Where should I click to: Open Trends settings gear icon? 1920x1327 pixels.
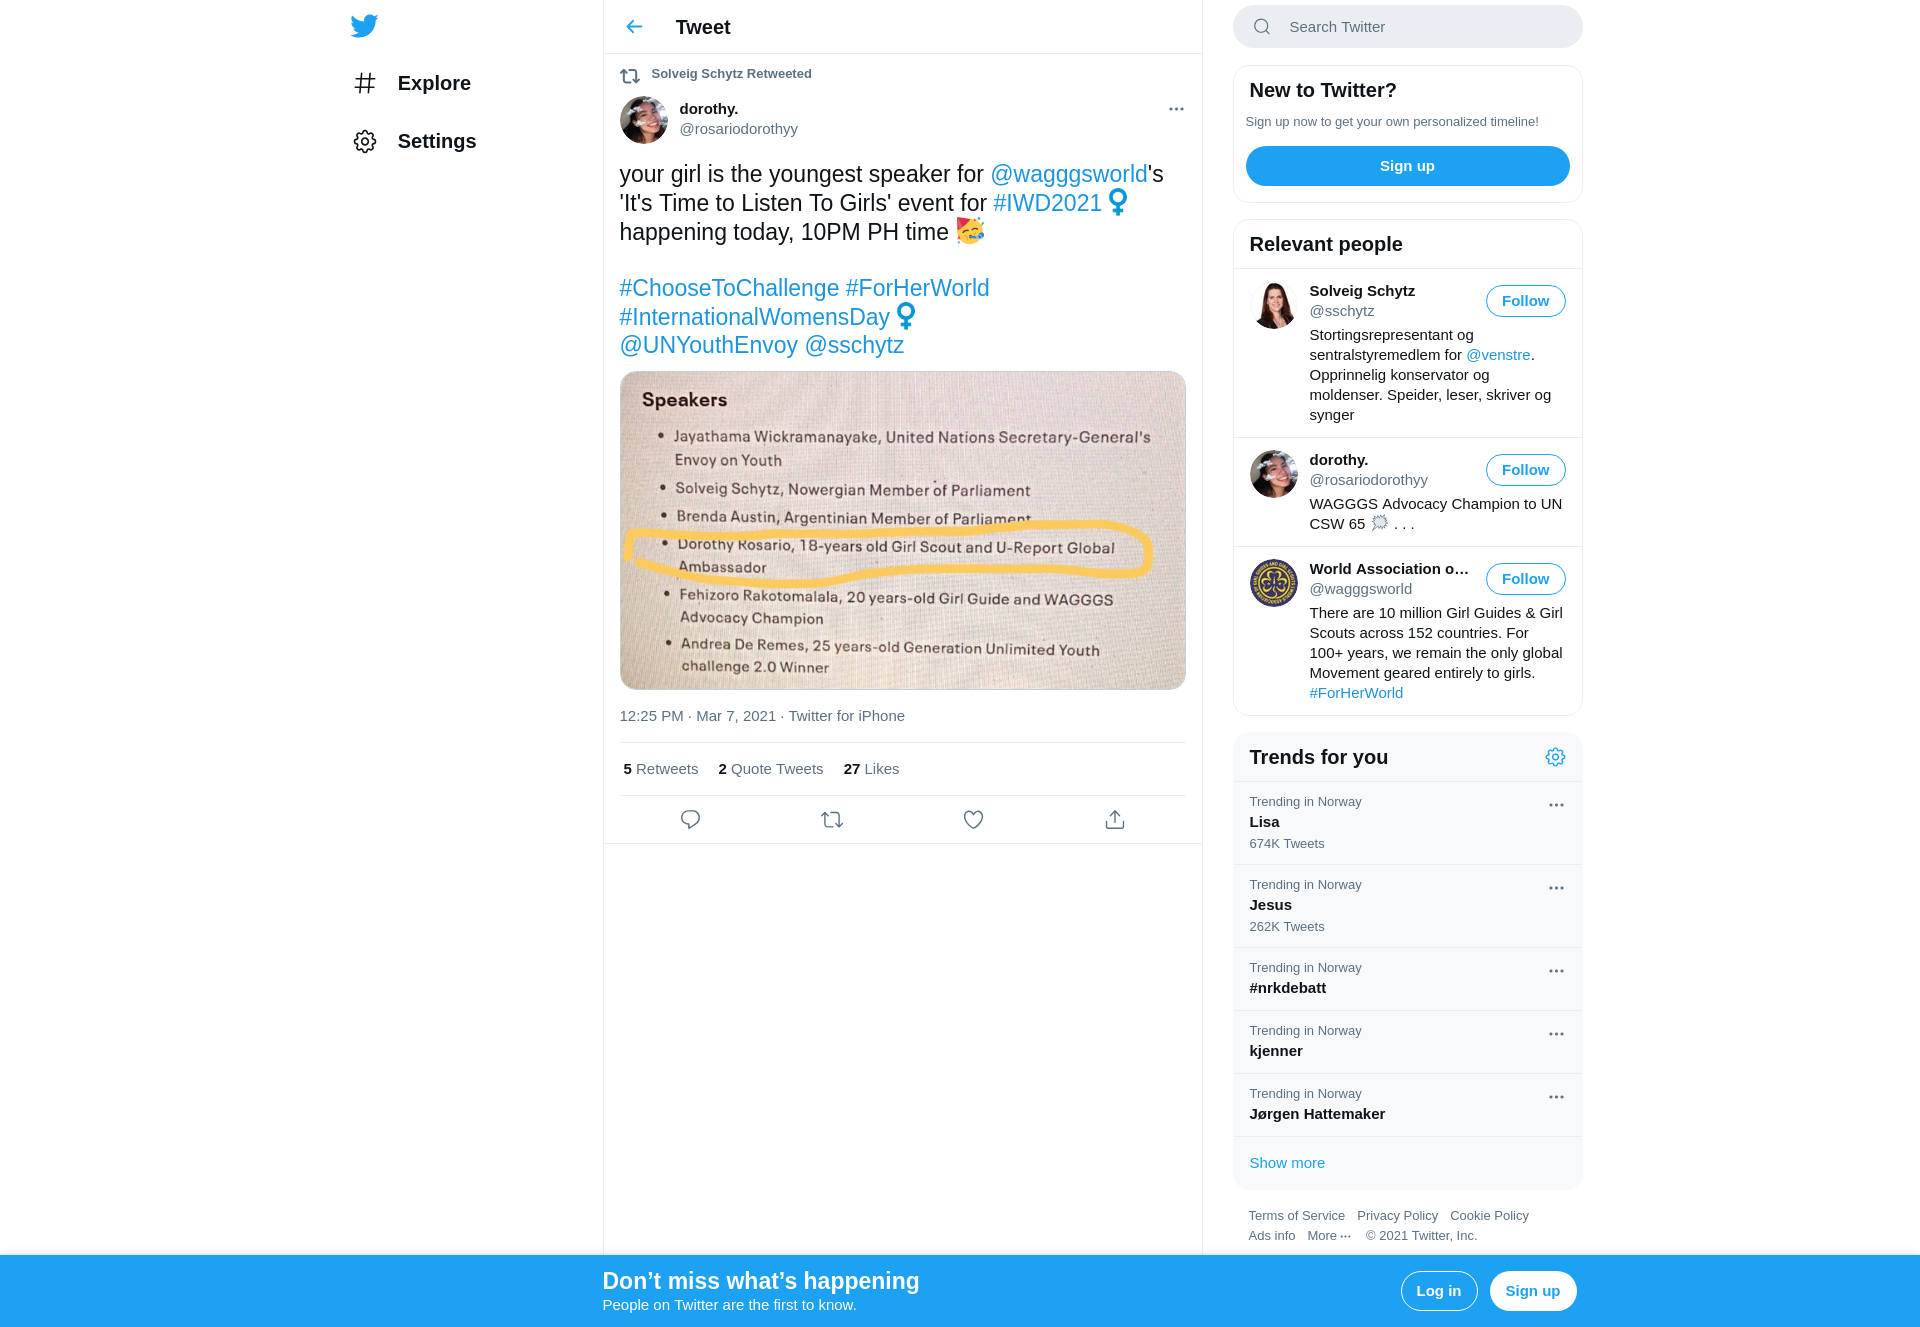1555,757
